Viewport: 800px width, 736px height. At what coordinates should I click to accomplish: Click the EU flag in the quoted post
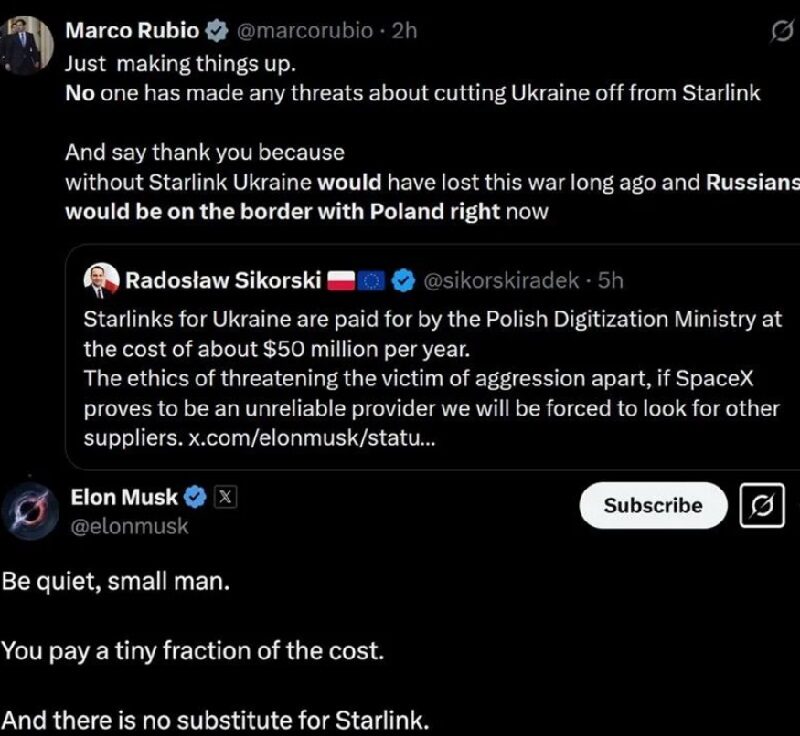click(372, 281)
